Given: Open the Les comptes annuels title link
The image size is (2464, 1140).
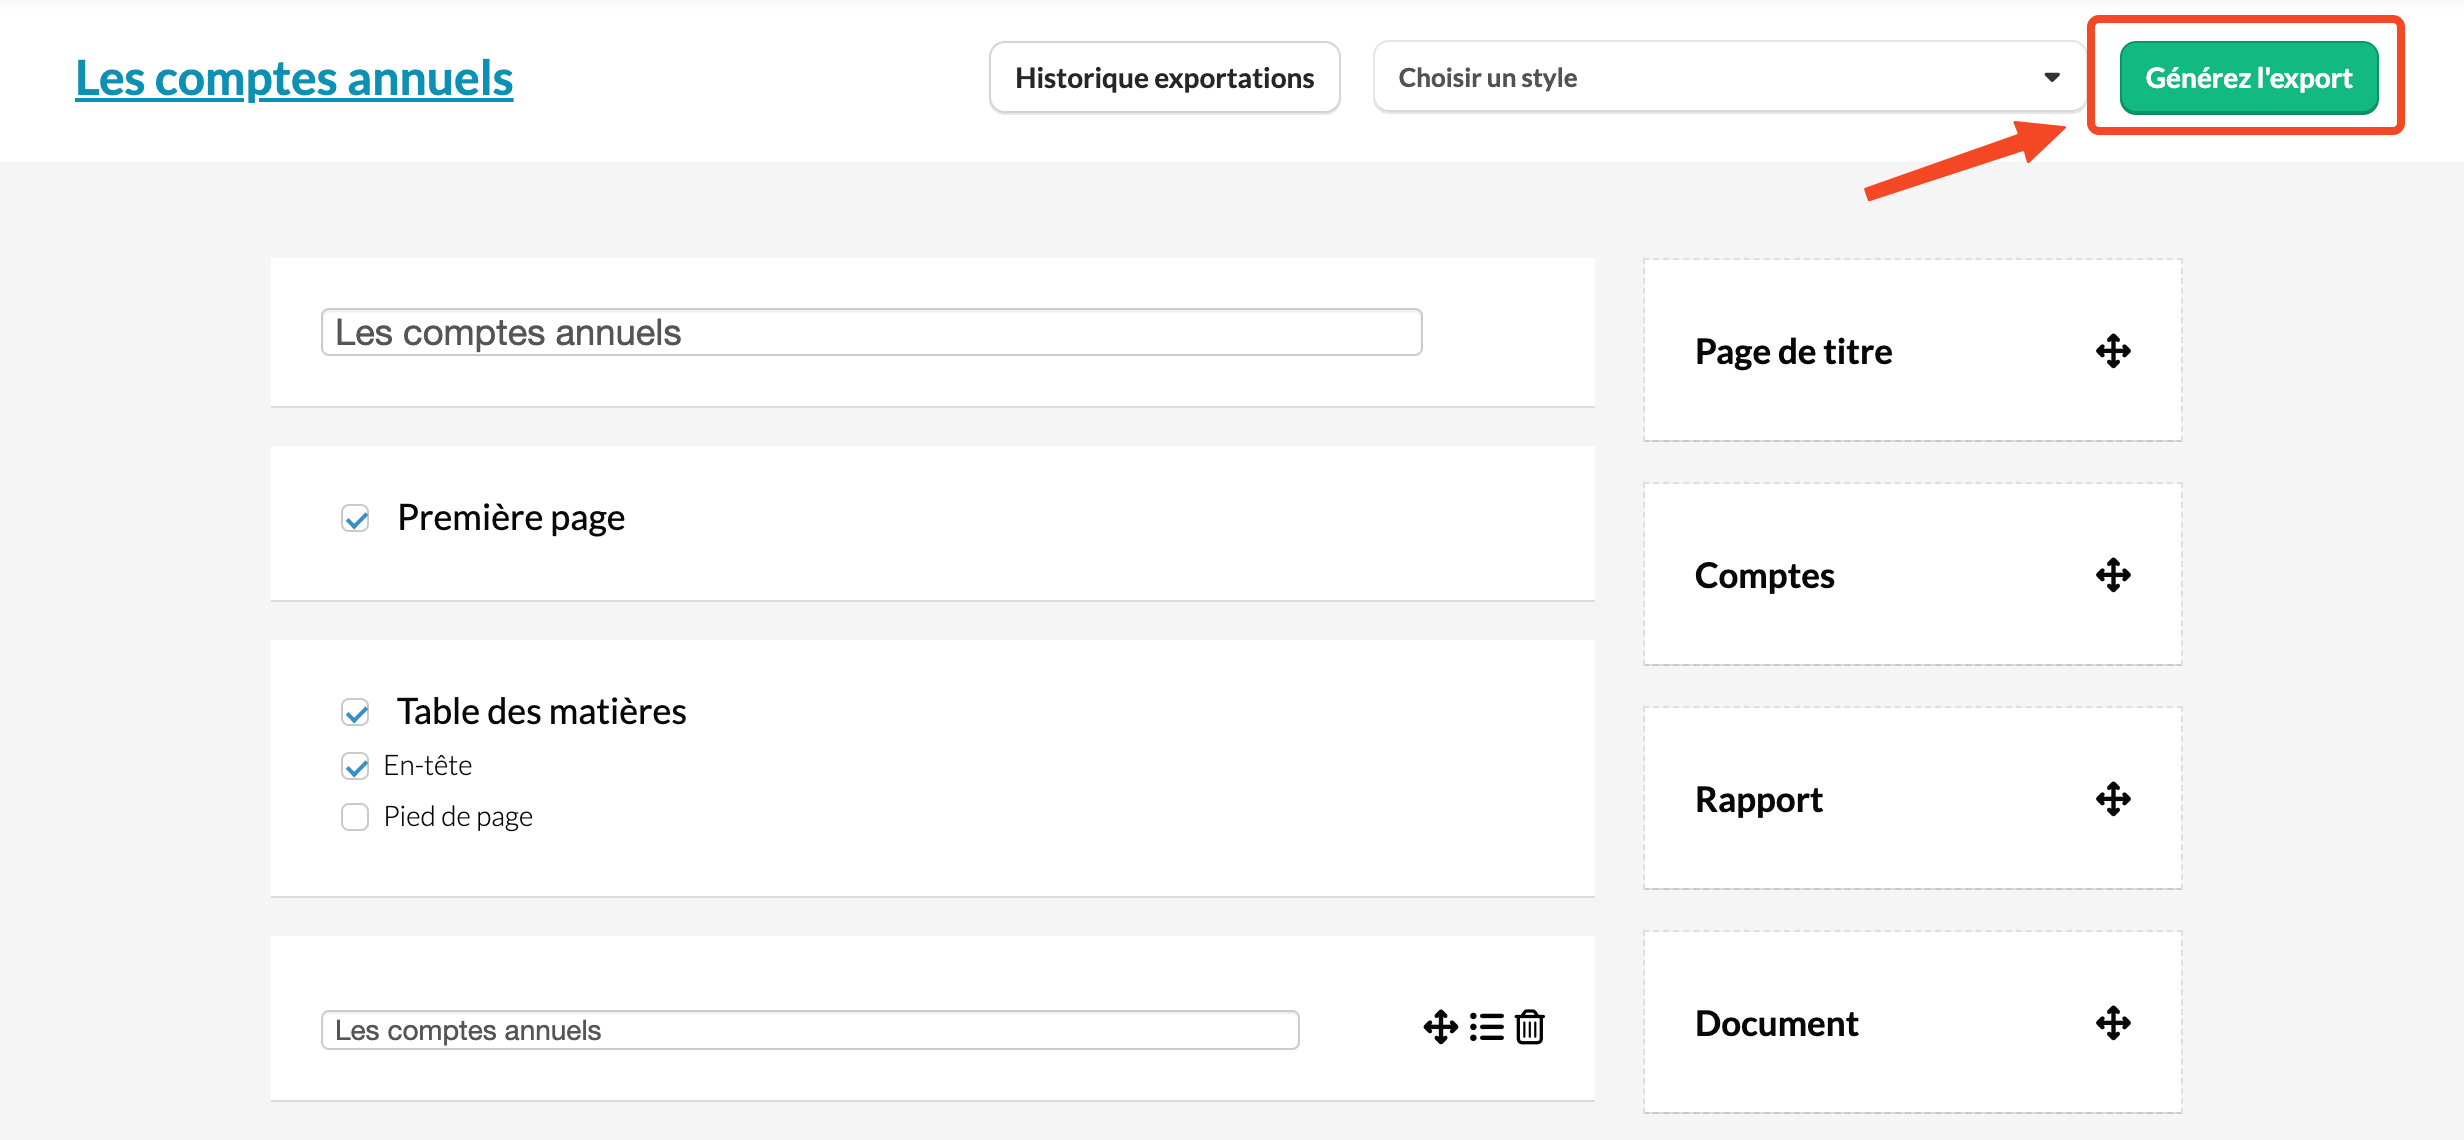Looking at the screenshot, I should (x=294, y=78).
